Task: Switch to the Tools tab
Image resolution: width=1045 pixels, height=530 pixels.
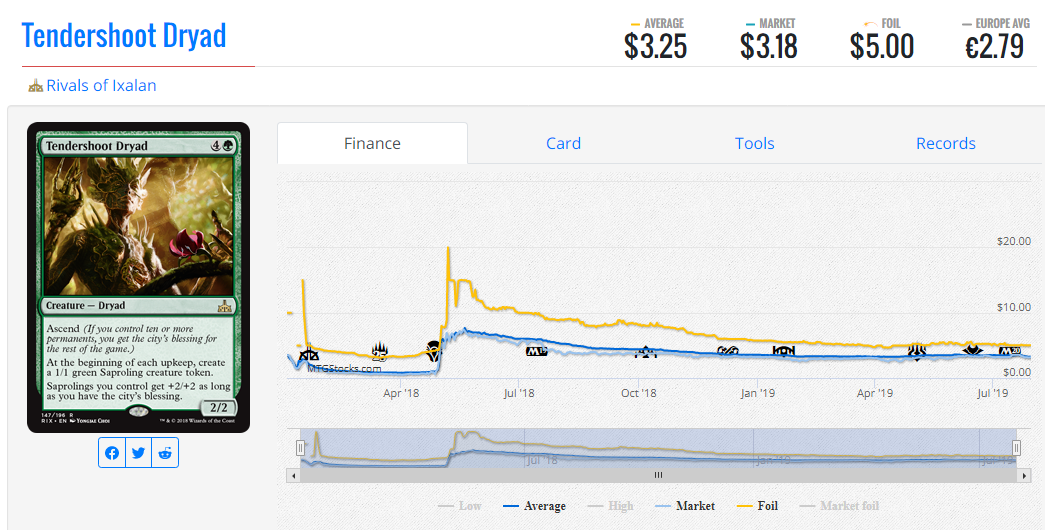Action: coord(754,143)
